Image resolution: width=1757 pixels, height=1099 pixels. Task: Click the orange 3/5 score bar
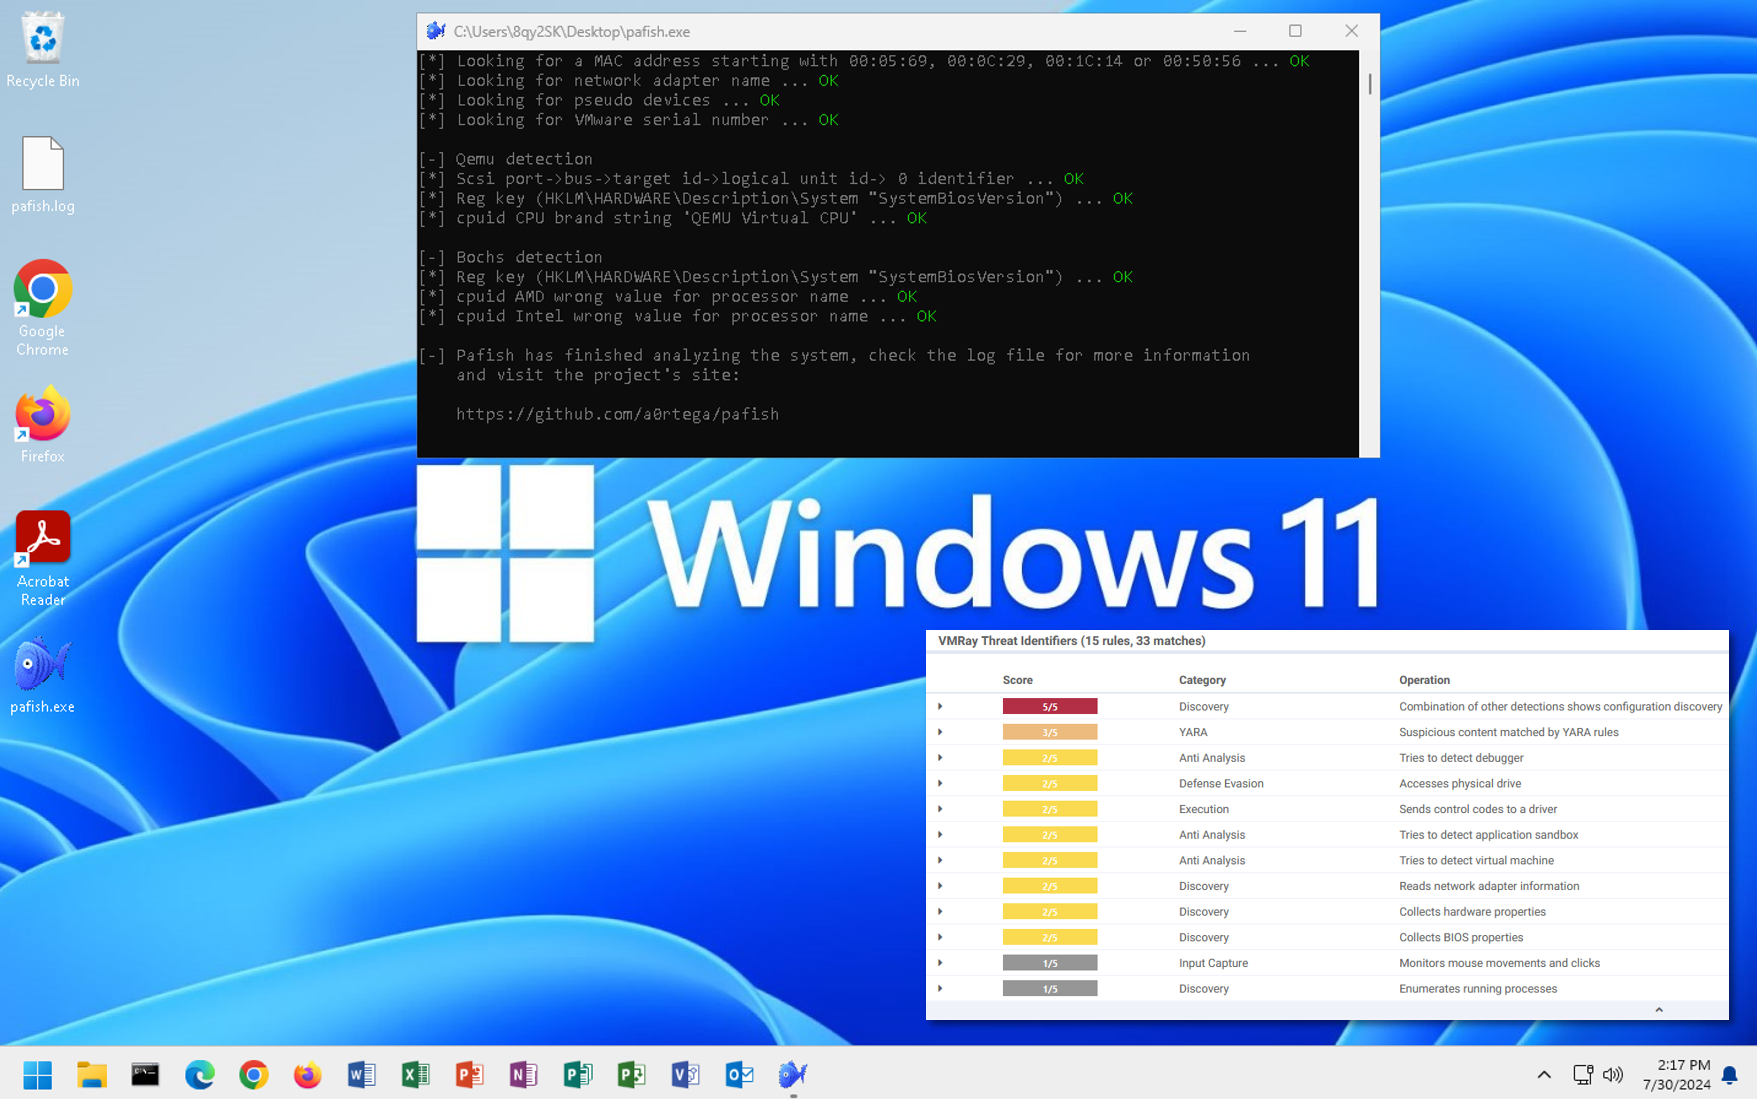pyautogui.click(x=1050, y=732)
